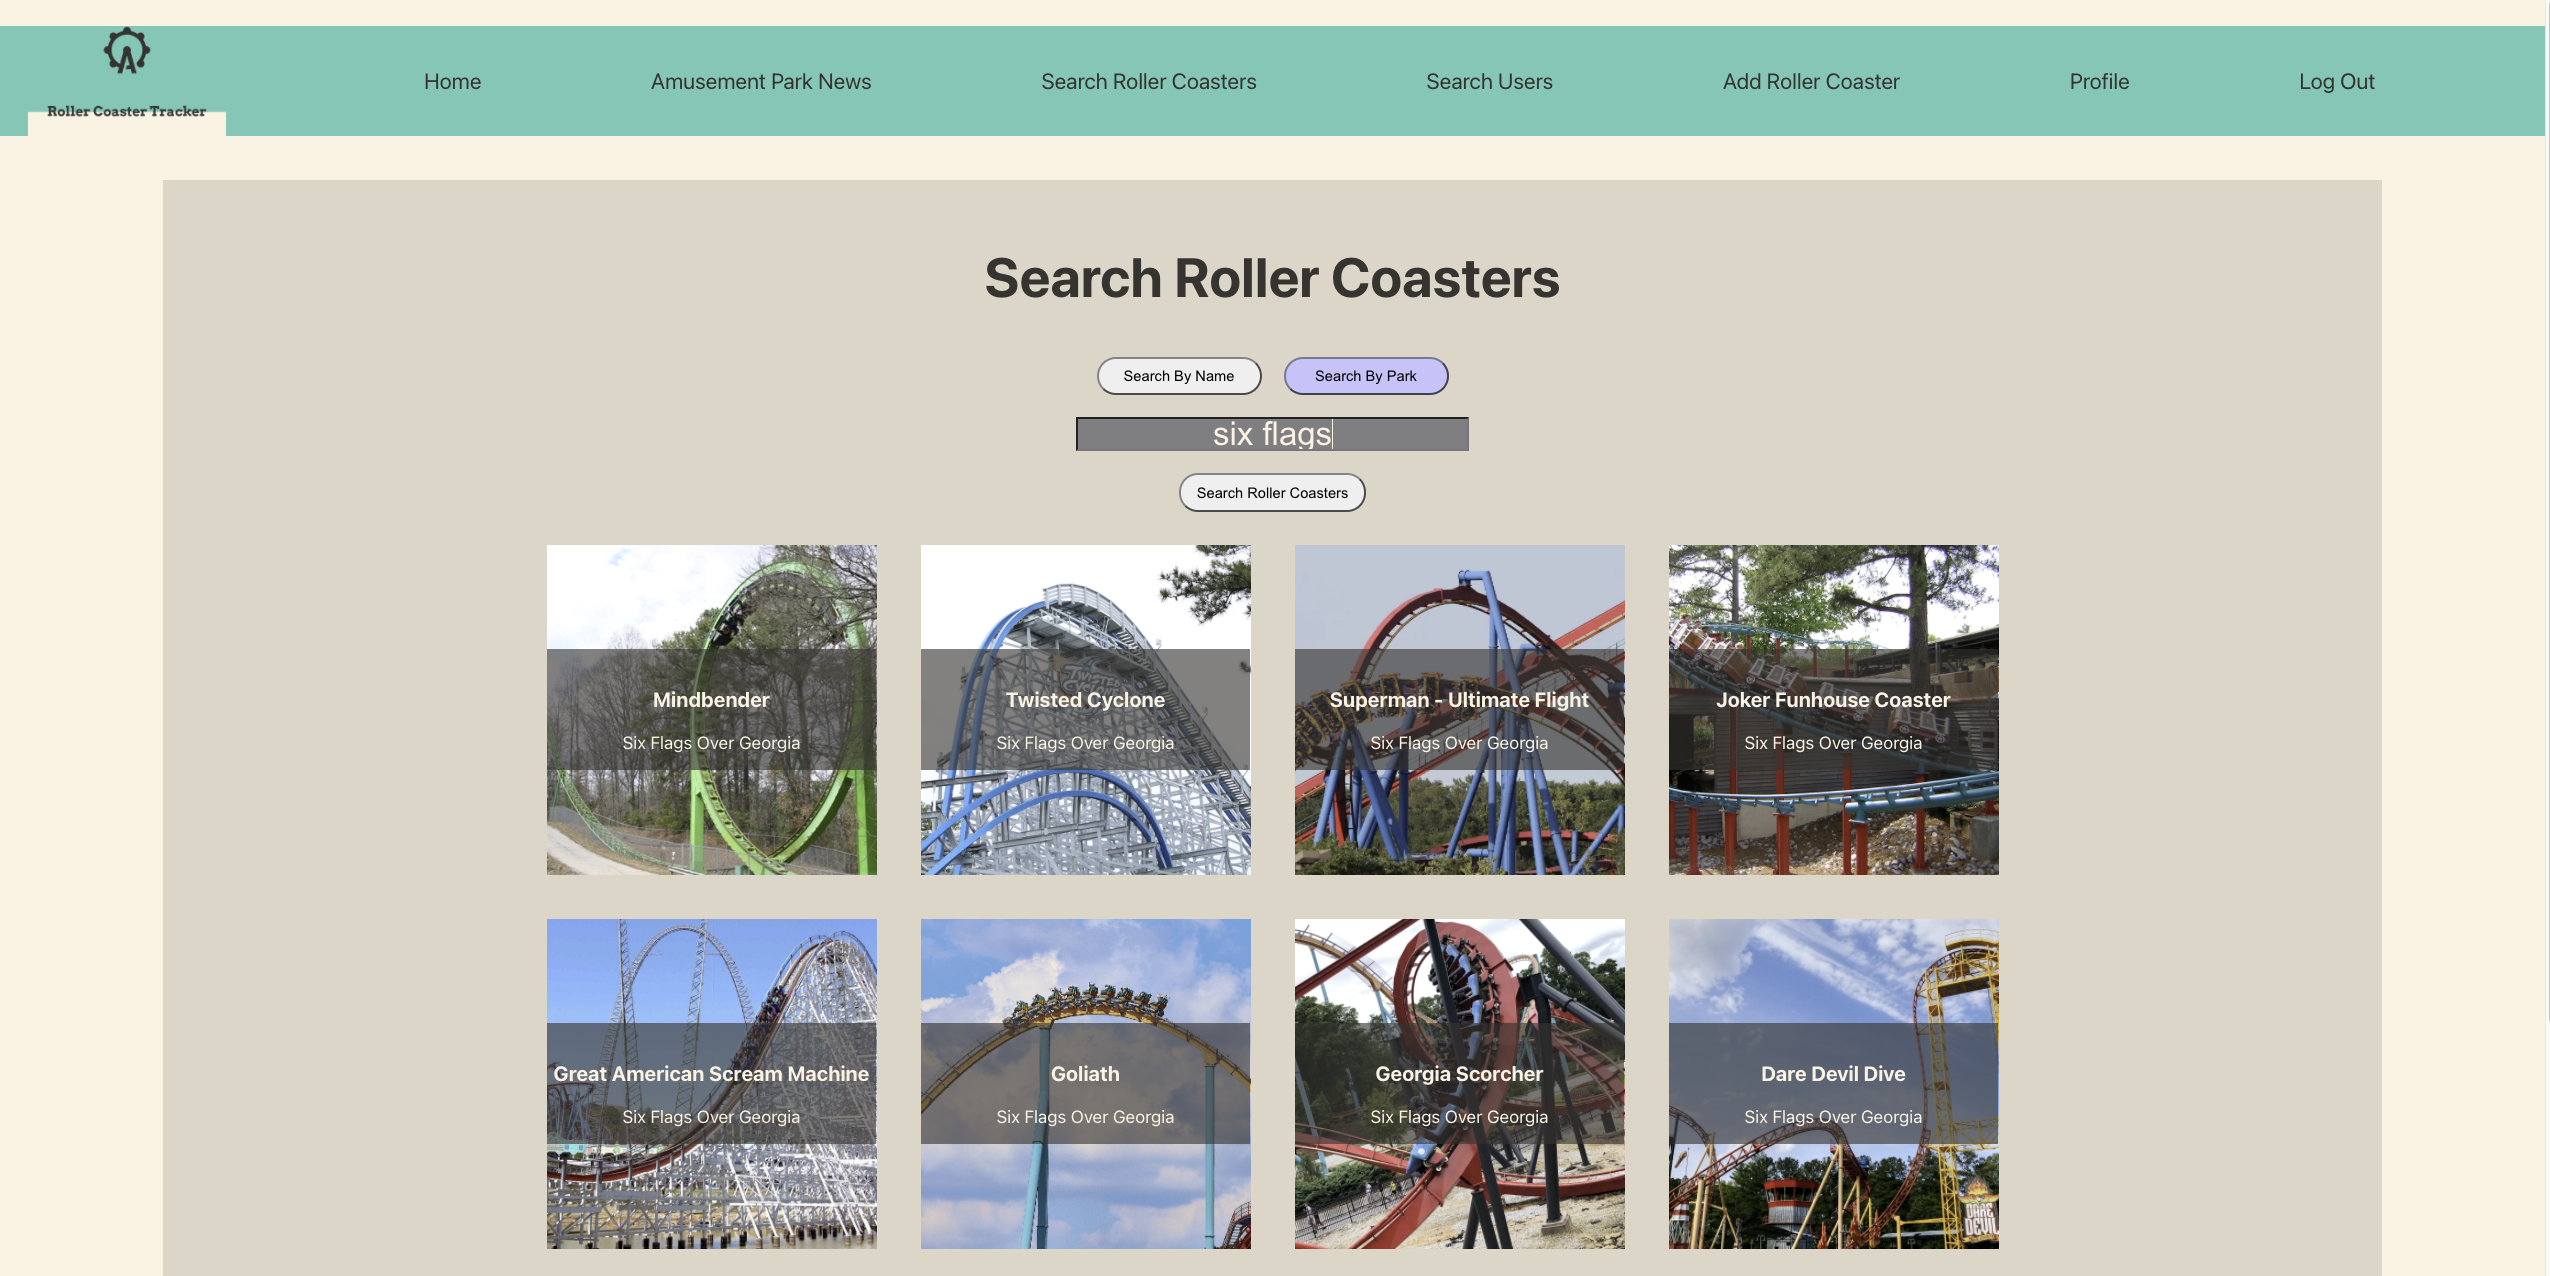Click the search field containing six flags
The height and width of the screenshot is (1276, 2550).
(1272, 434)
